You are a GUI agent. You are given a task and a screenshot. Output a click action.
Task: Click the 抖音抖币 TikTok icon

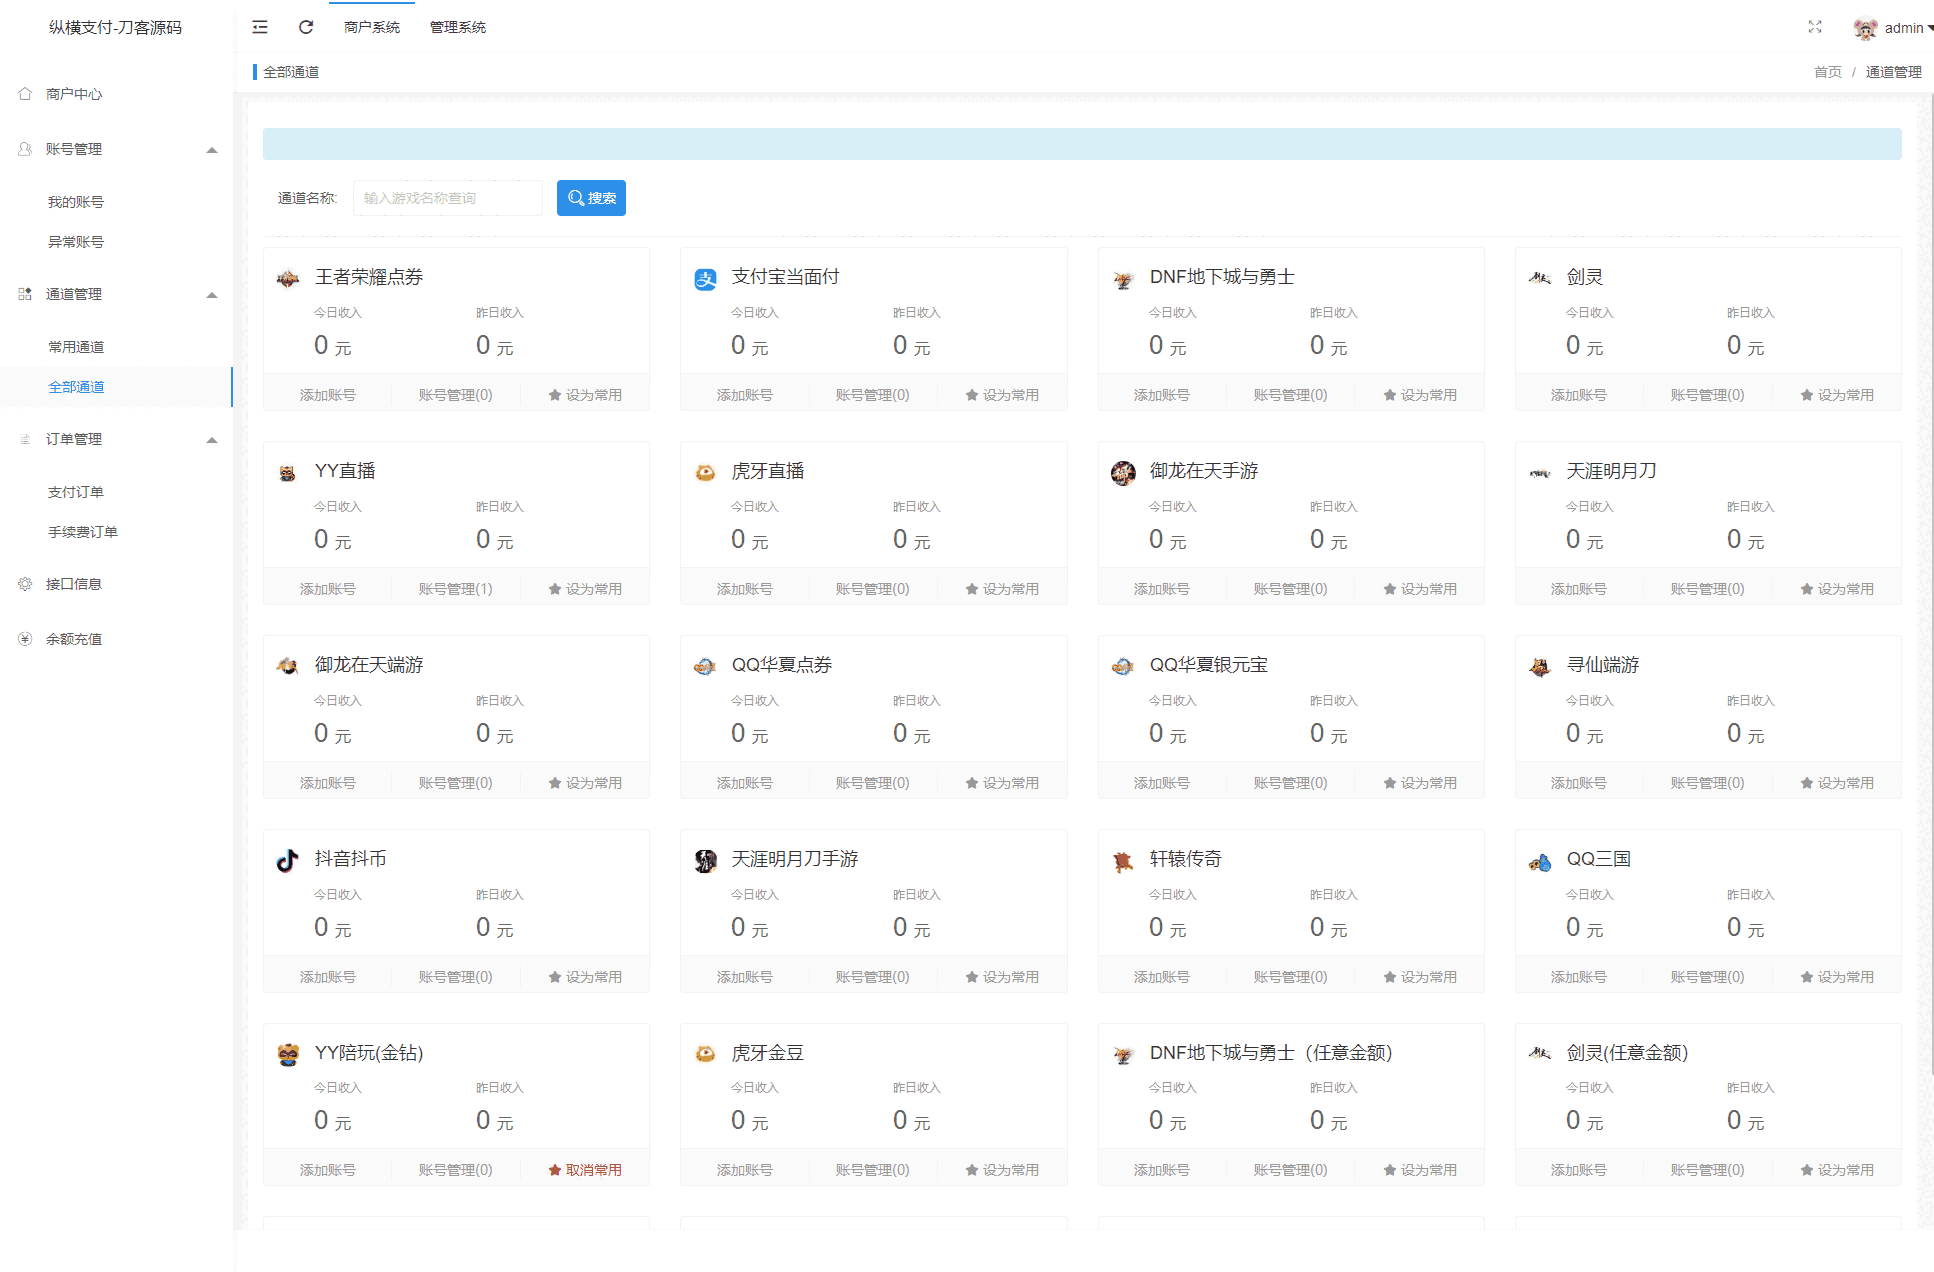(287, 860)
